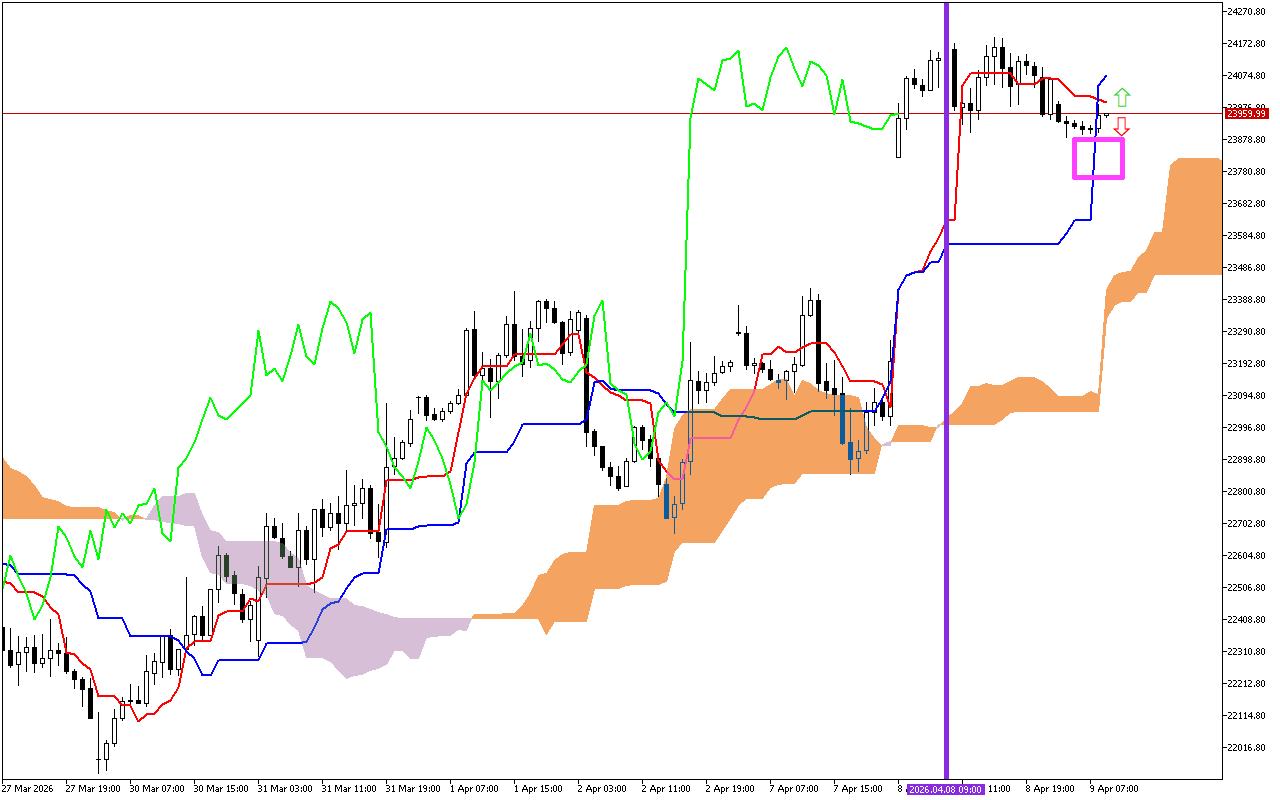Click the 9 Apr 07:00 time axis label

pyautogui.click(x=1111, y=789)
